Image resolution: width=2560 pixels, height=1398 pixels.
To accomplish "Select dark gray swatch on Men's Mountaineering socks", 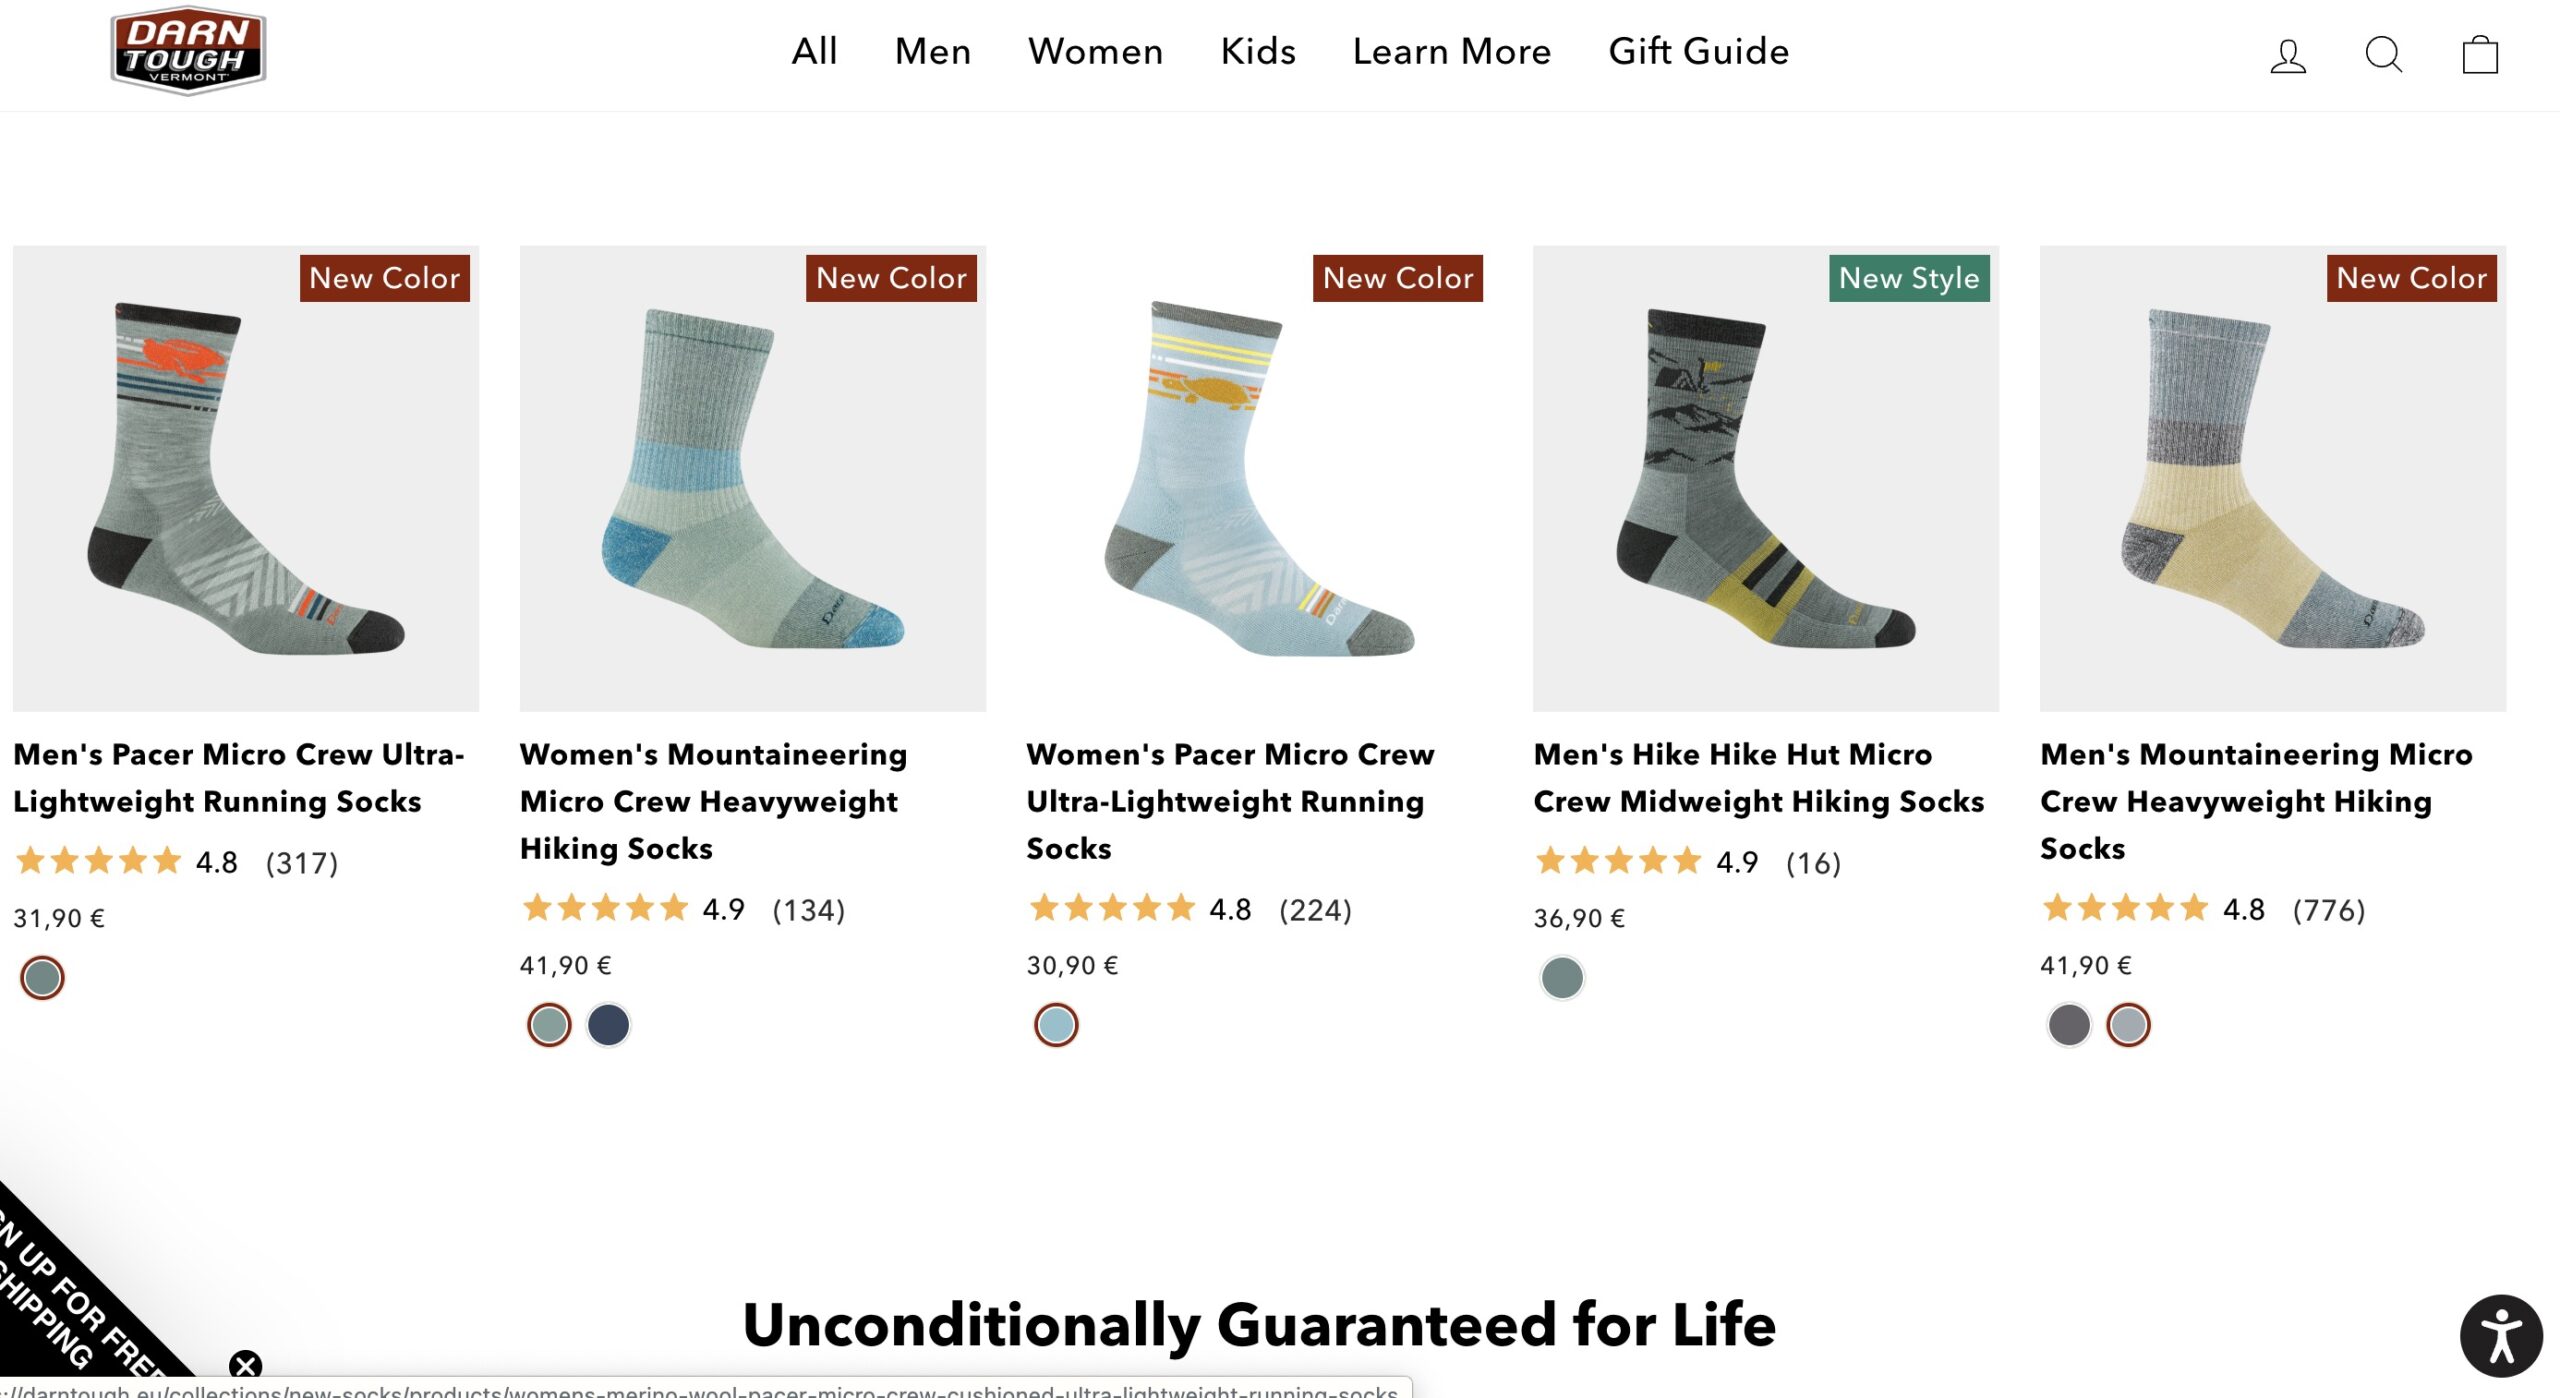I will click(x=2068, y=1025).
